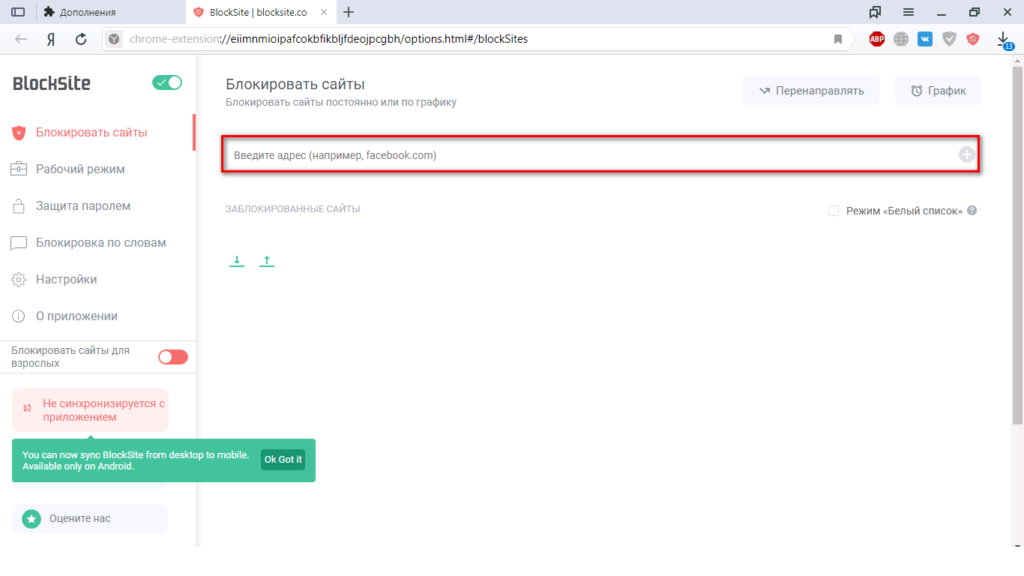
Task: Open the browser hamburger menu
Action: [x=908, y=12]
